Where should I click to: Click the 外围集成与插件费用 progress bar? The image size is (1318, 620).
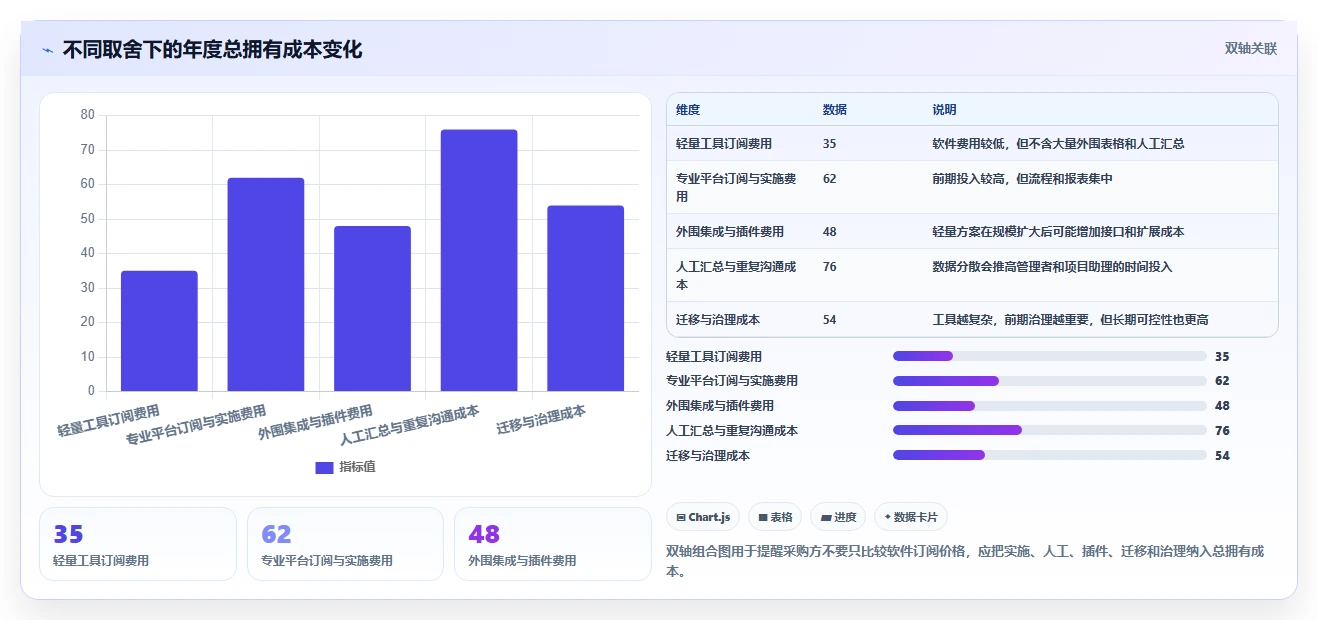click(1050, 406)
